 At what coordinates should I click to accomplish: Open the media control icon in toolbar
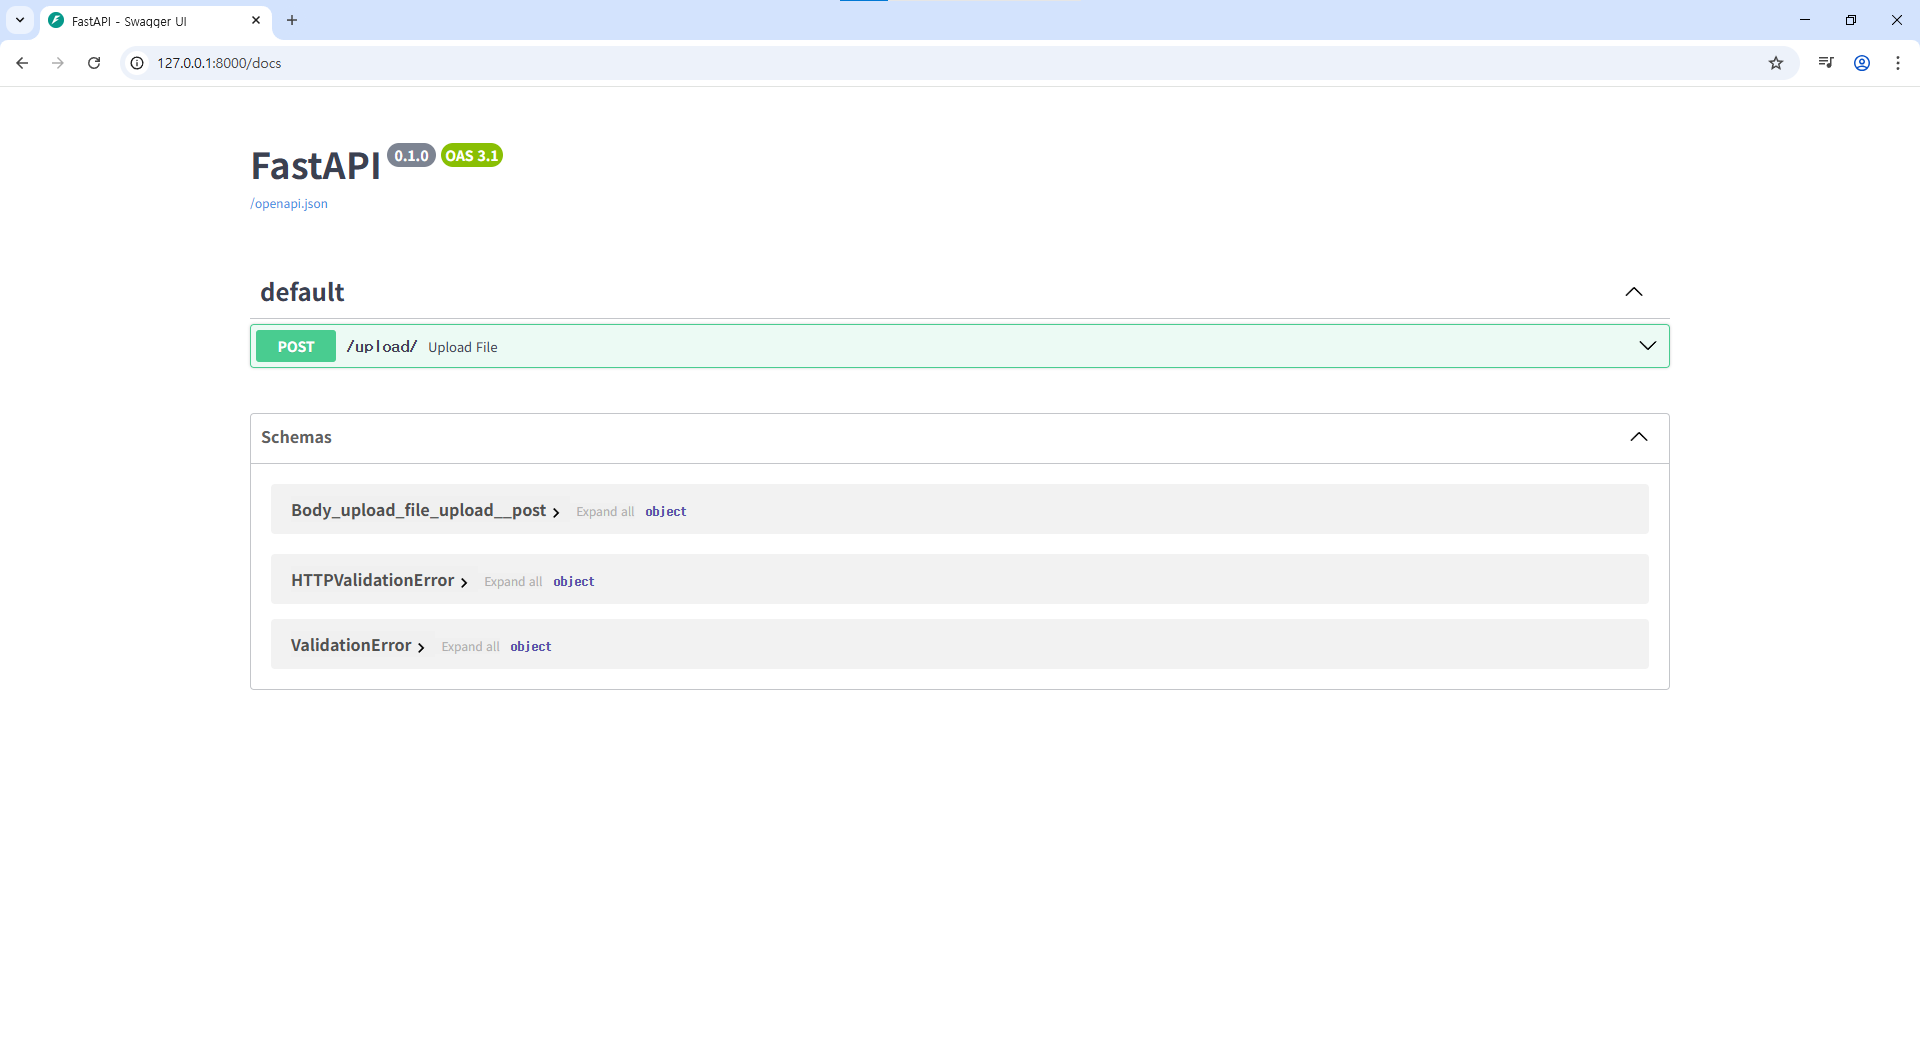click(1826, 63)
